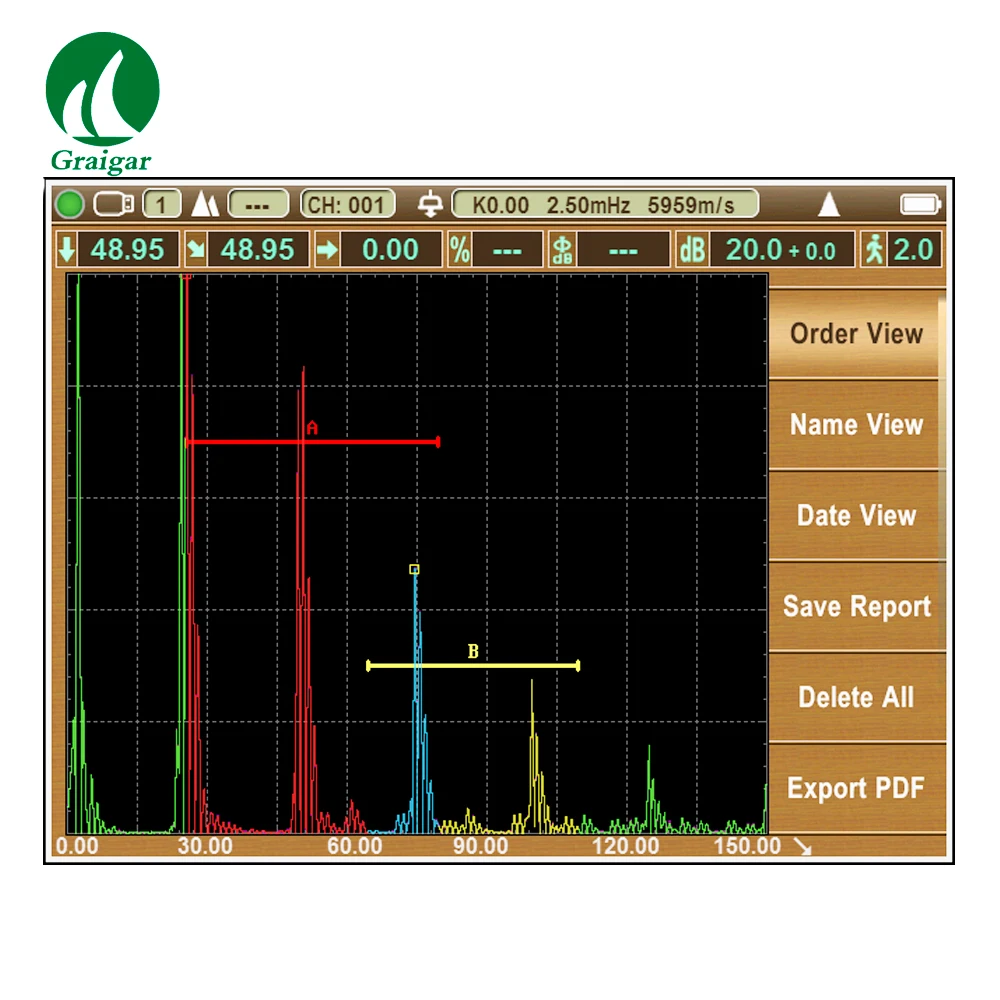Click the 30.00 axis label

pyautogui.click(x=205, y=846)
